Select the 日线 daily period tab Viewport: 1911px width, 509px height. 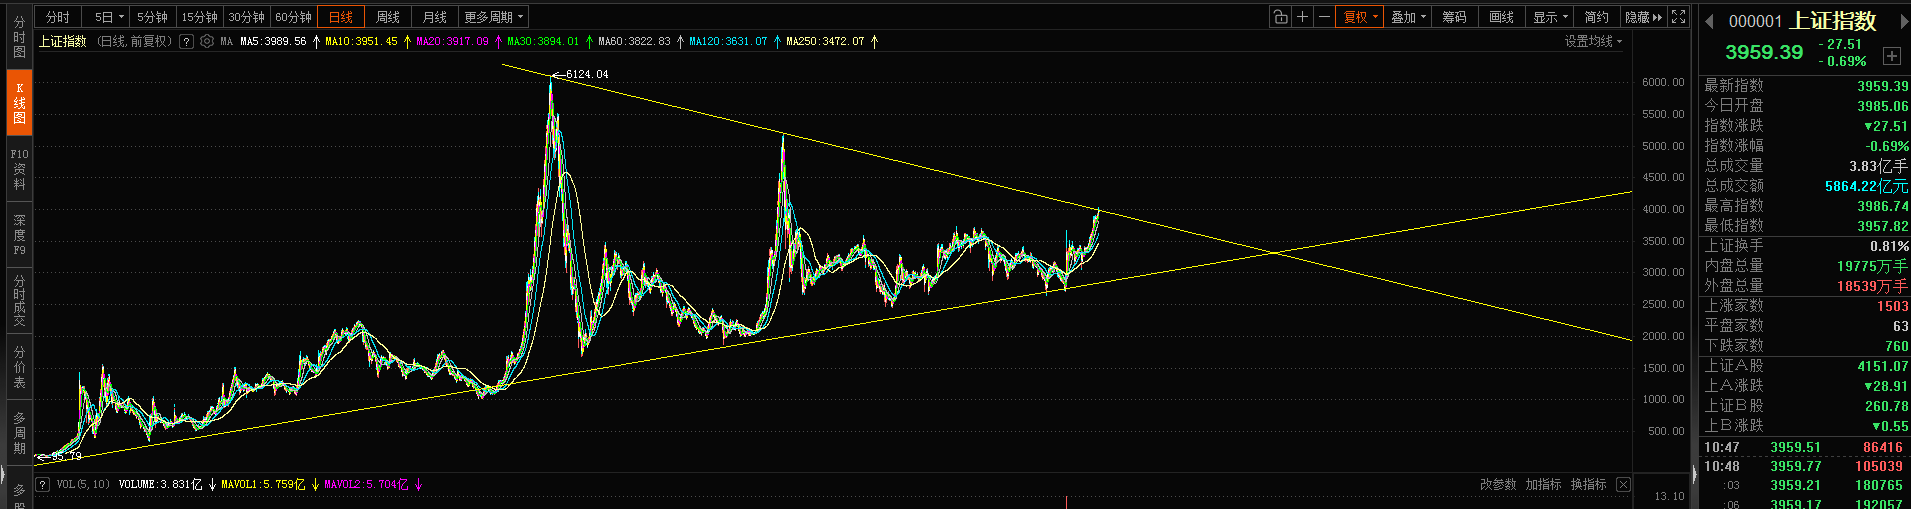point(341,17)
